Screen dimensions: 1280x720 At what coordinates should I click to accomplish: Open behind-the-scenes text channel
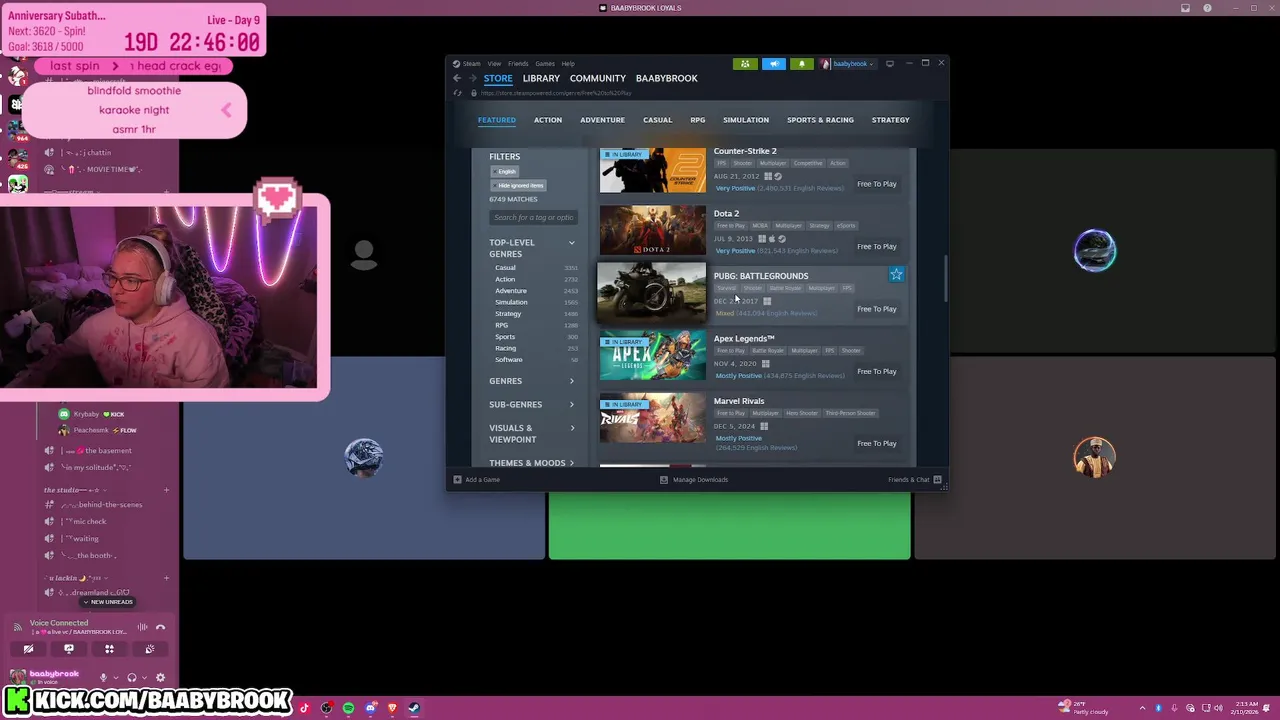tap(103, 504)
